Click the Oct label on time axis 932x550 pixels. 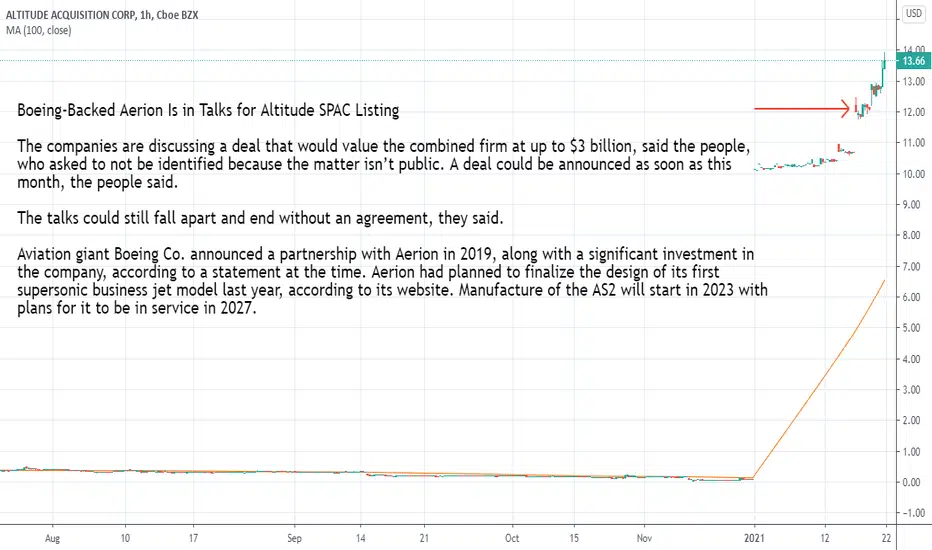pyautogui.click(x=512, y=539)
